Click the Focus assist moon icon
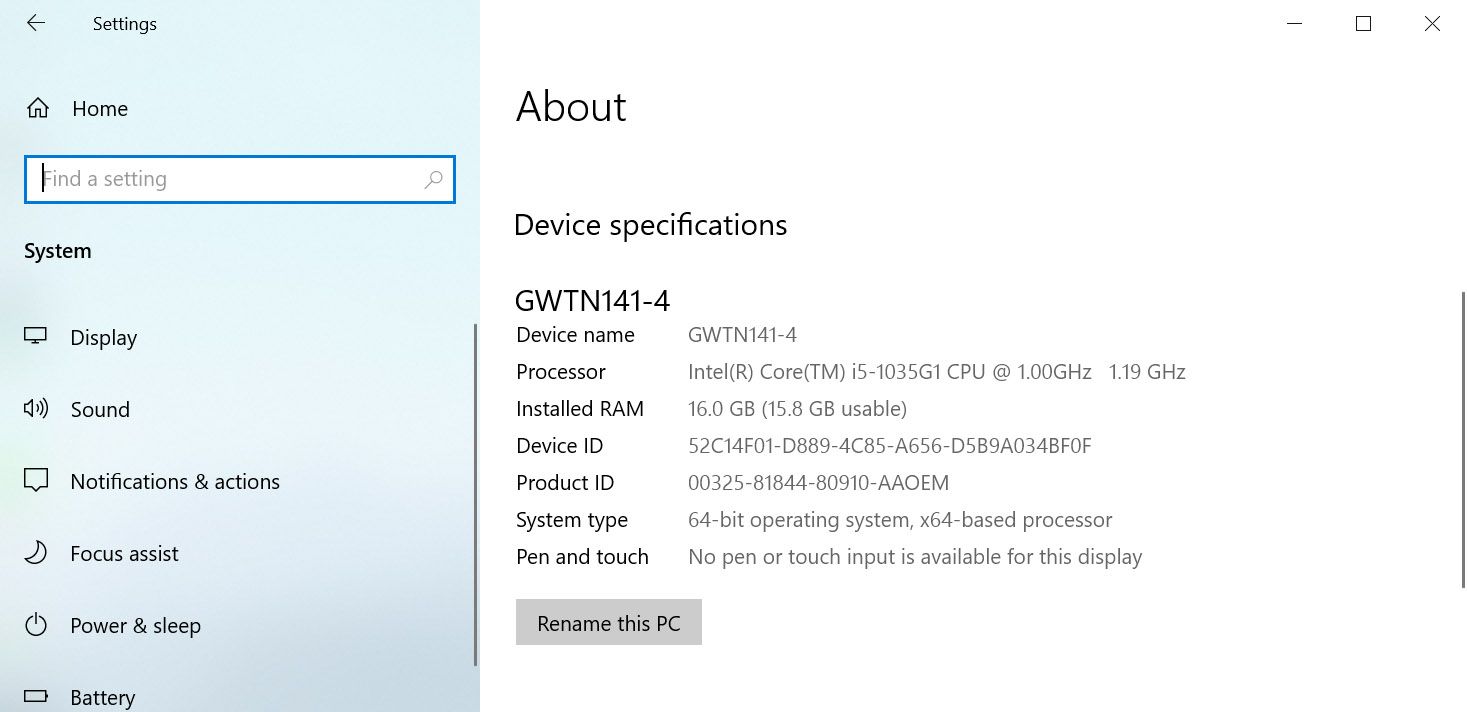Screen dimensions: 1468x712 pos(36,553)
